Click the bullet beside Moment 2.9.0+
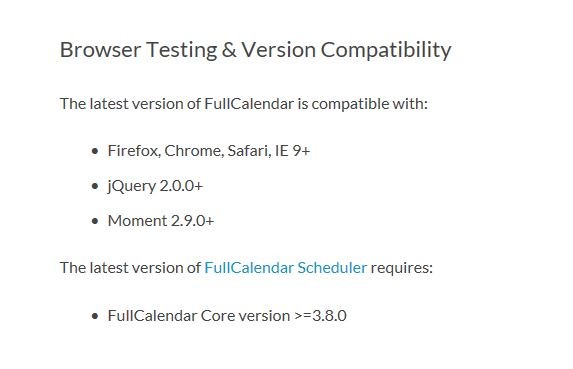This screenshot has width=573, height=369. click(x=95, y=221)
